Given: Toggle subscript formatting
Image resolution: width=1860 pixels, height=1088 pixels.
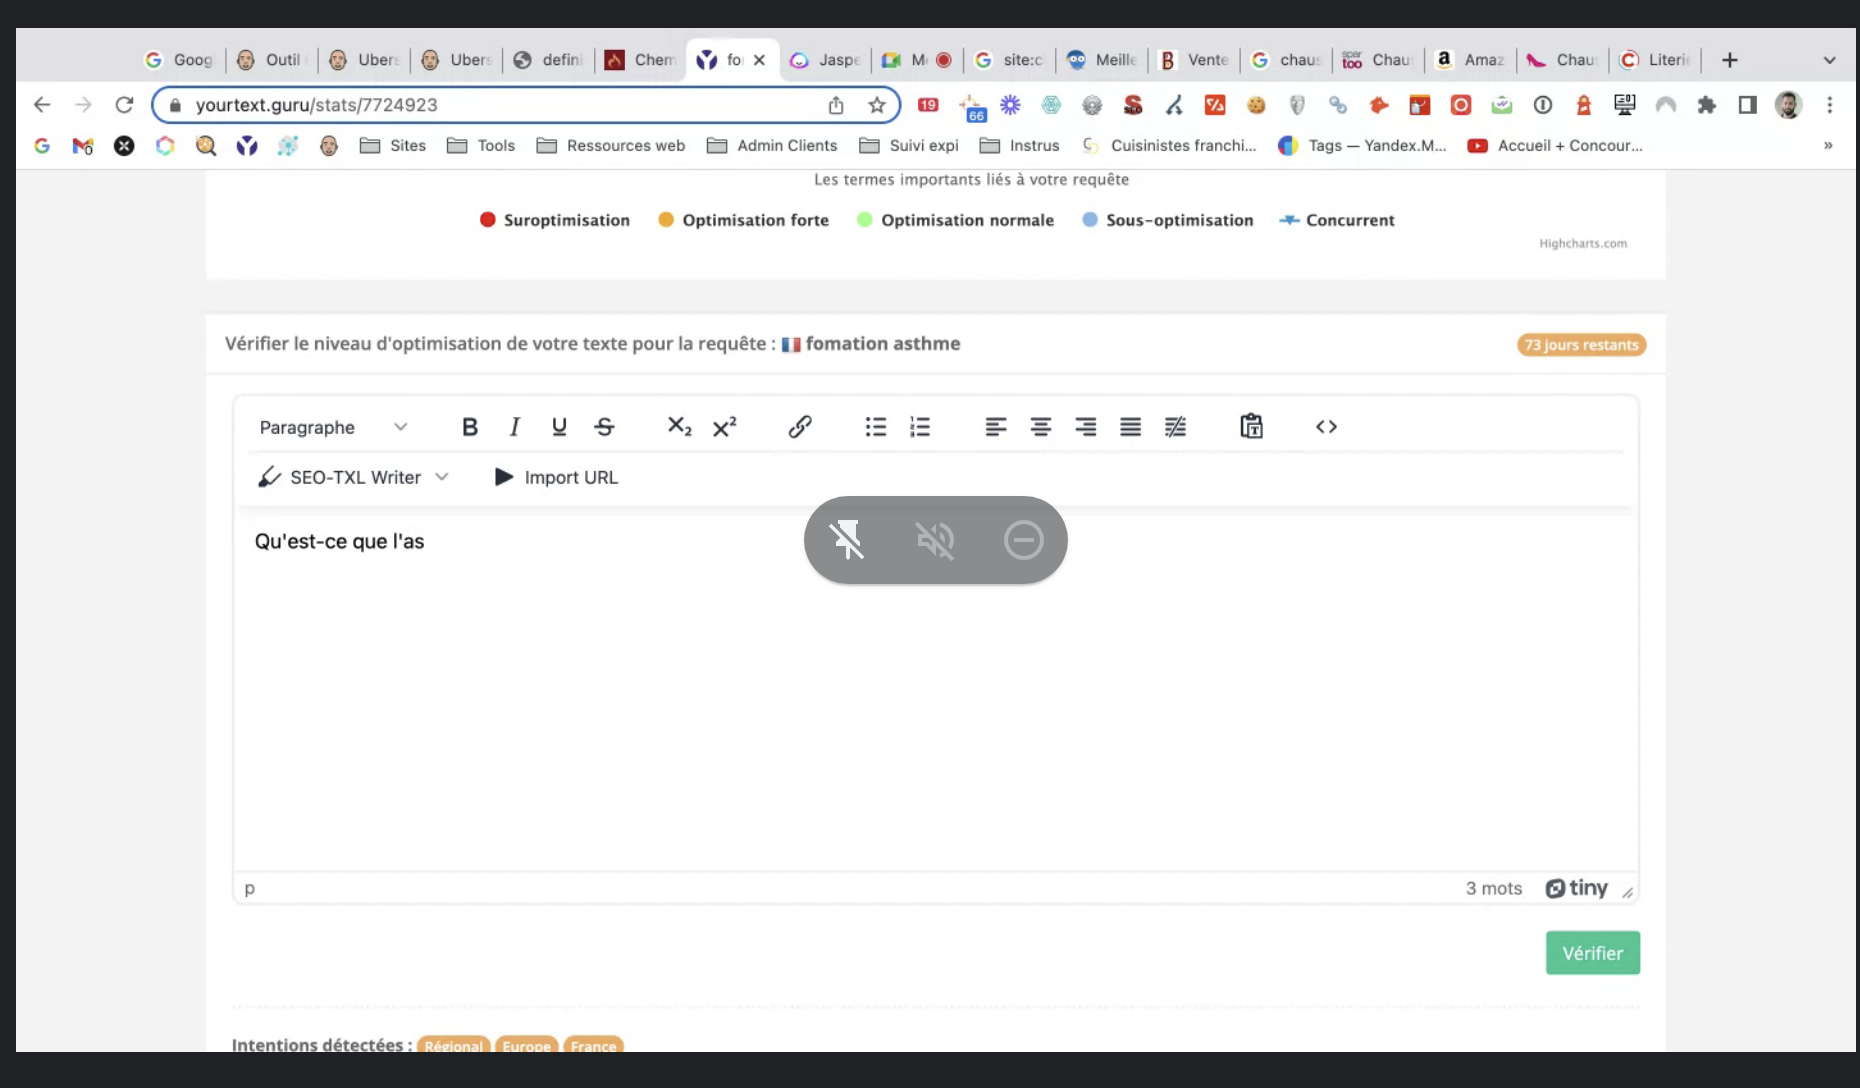Looking at the screenshot, I should 679,427.
